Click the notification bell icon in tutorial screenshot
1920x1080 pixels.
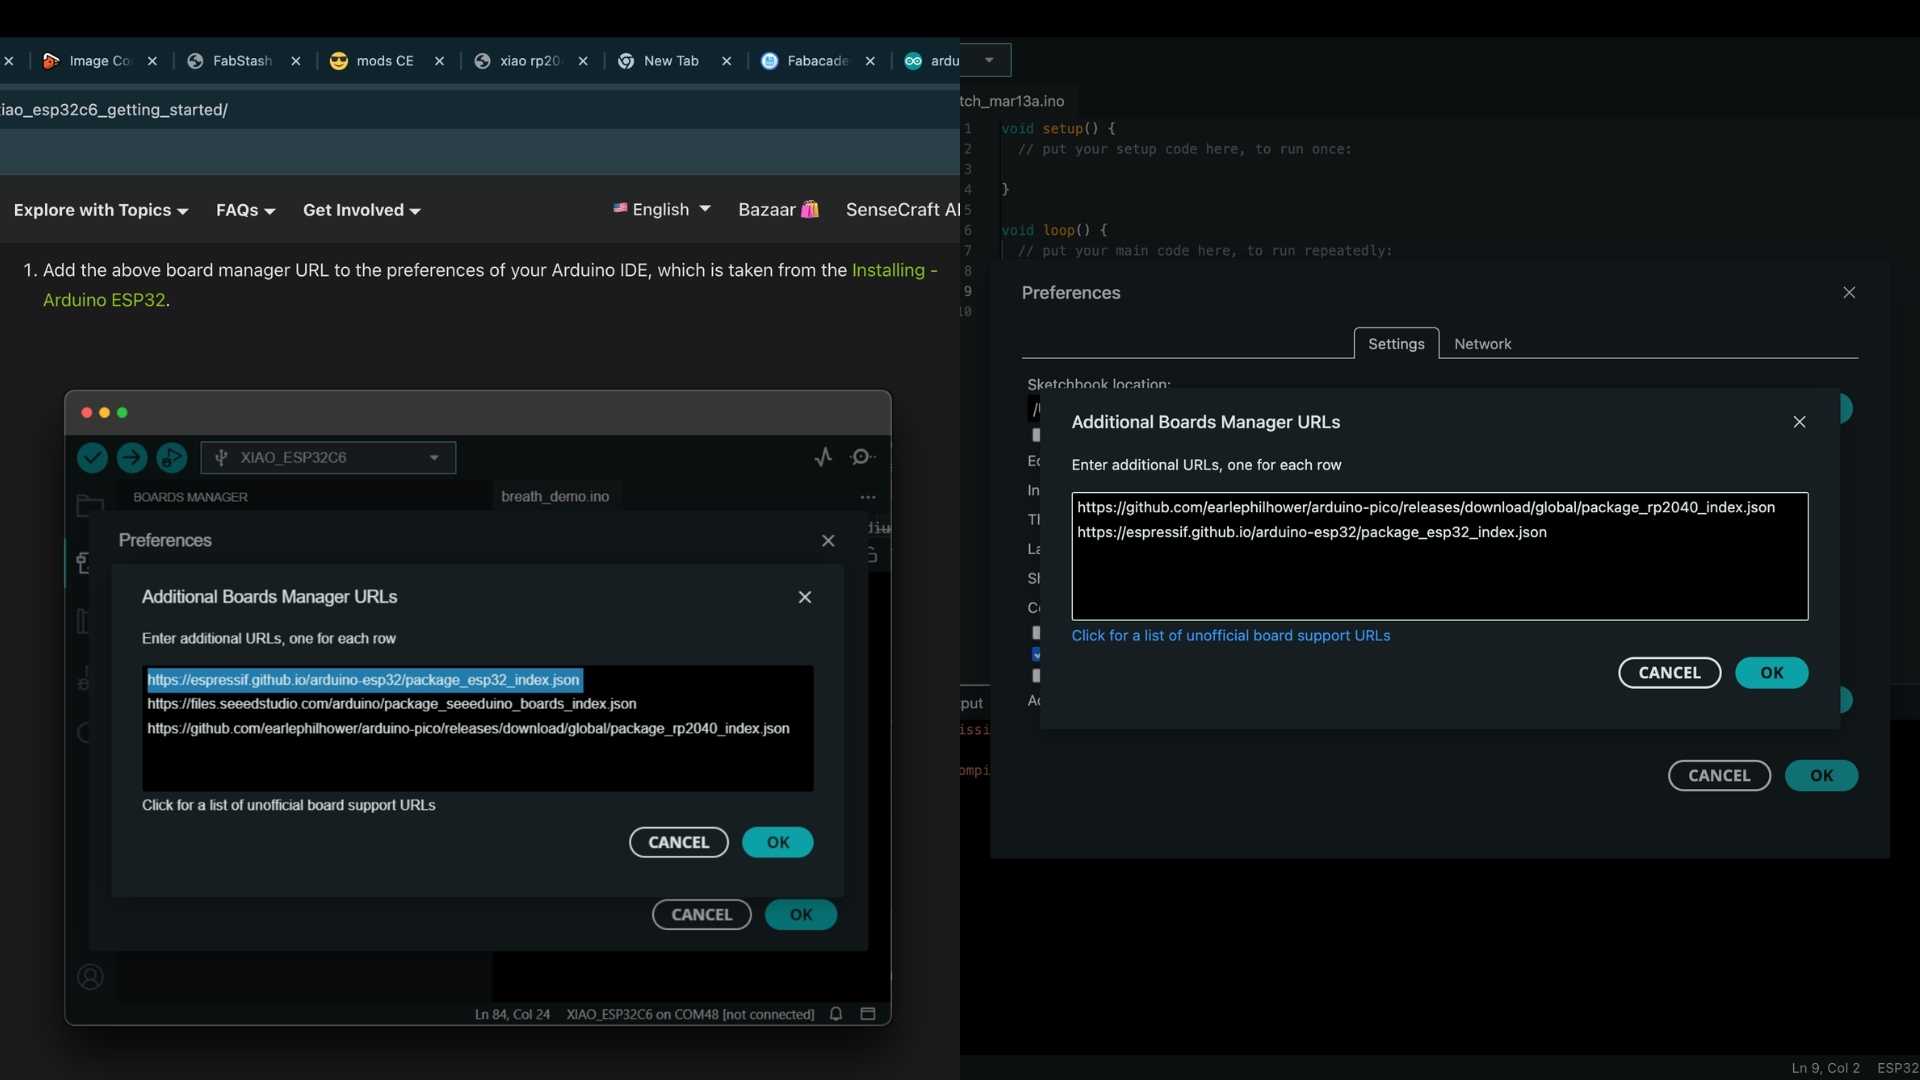coord(836,1014)
